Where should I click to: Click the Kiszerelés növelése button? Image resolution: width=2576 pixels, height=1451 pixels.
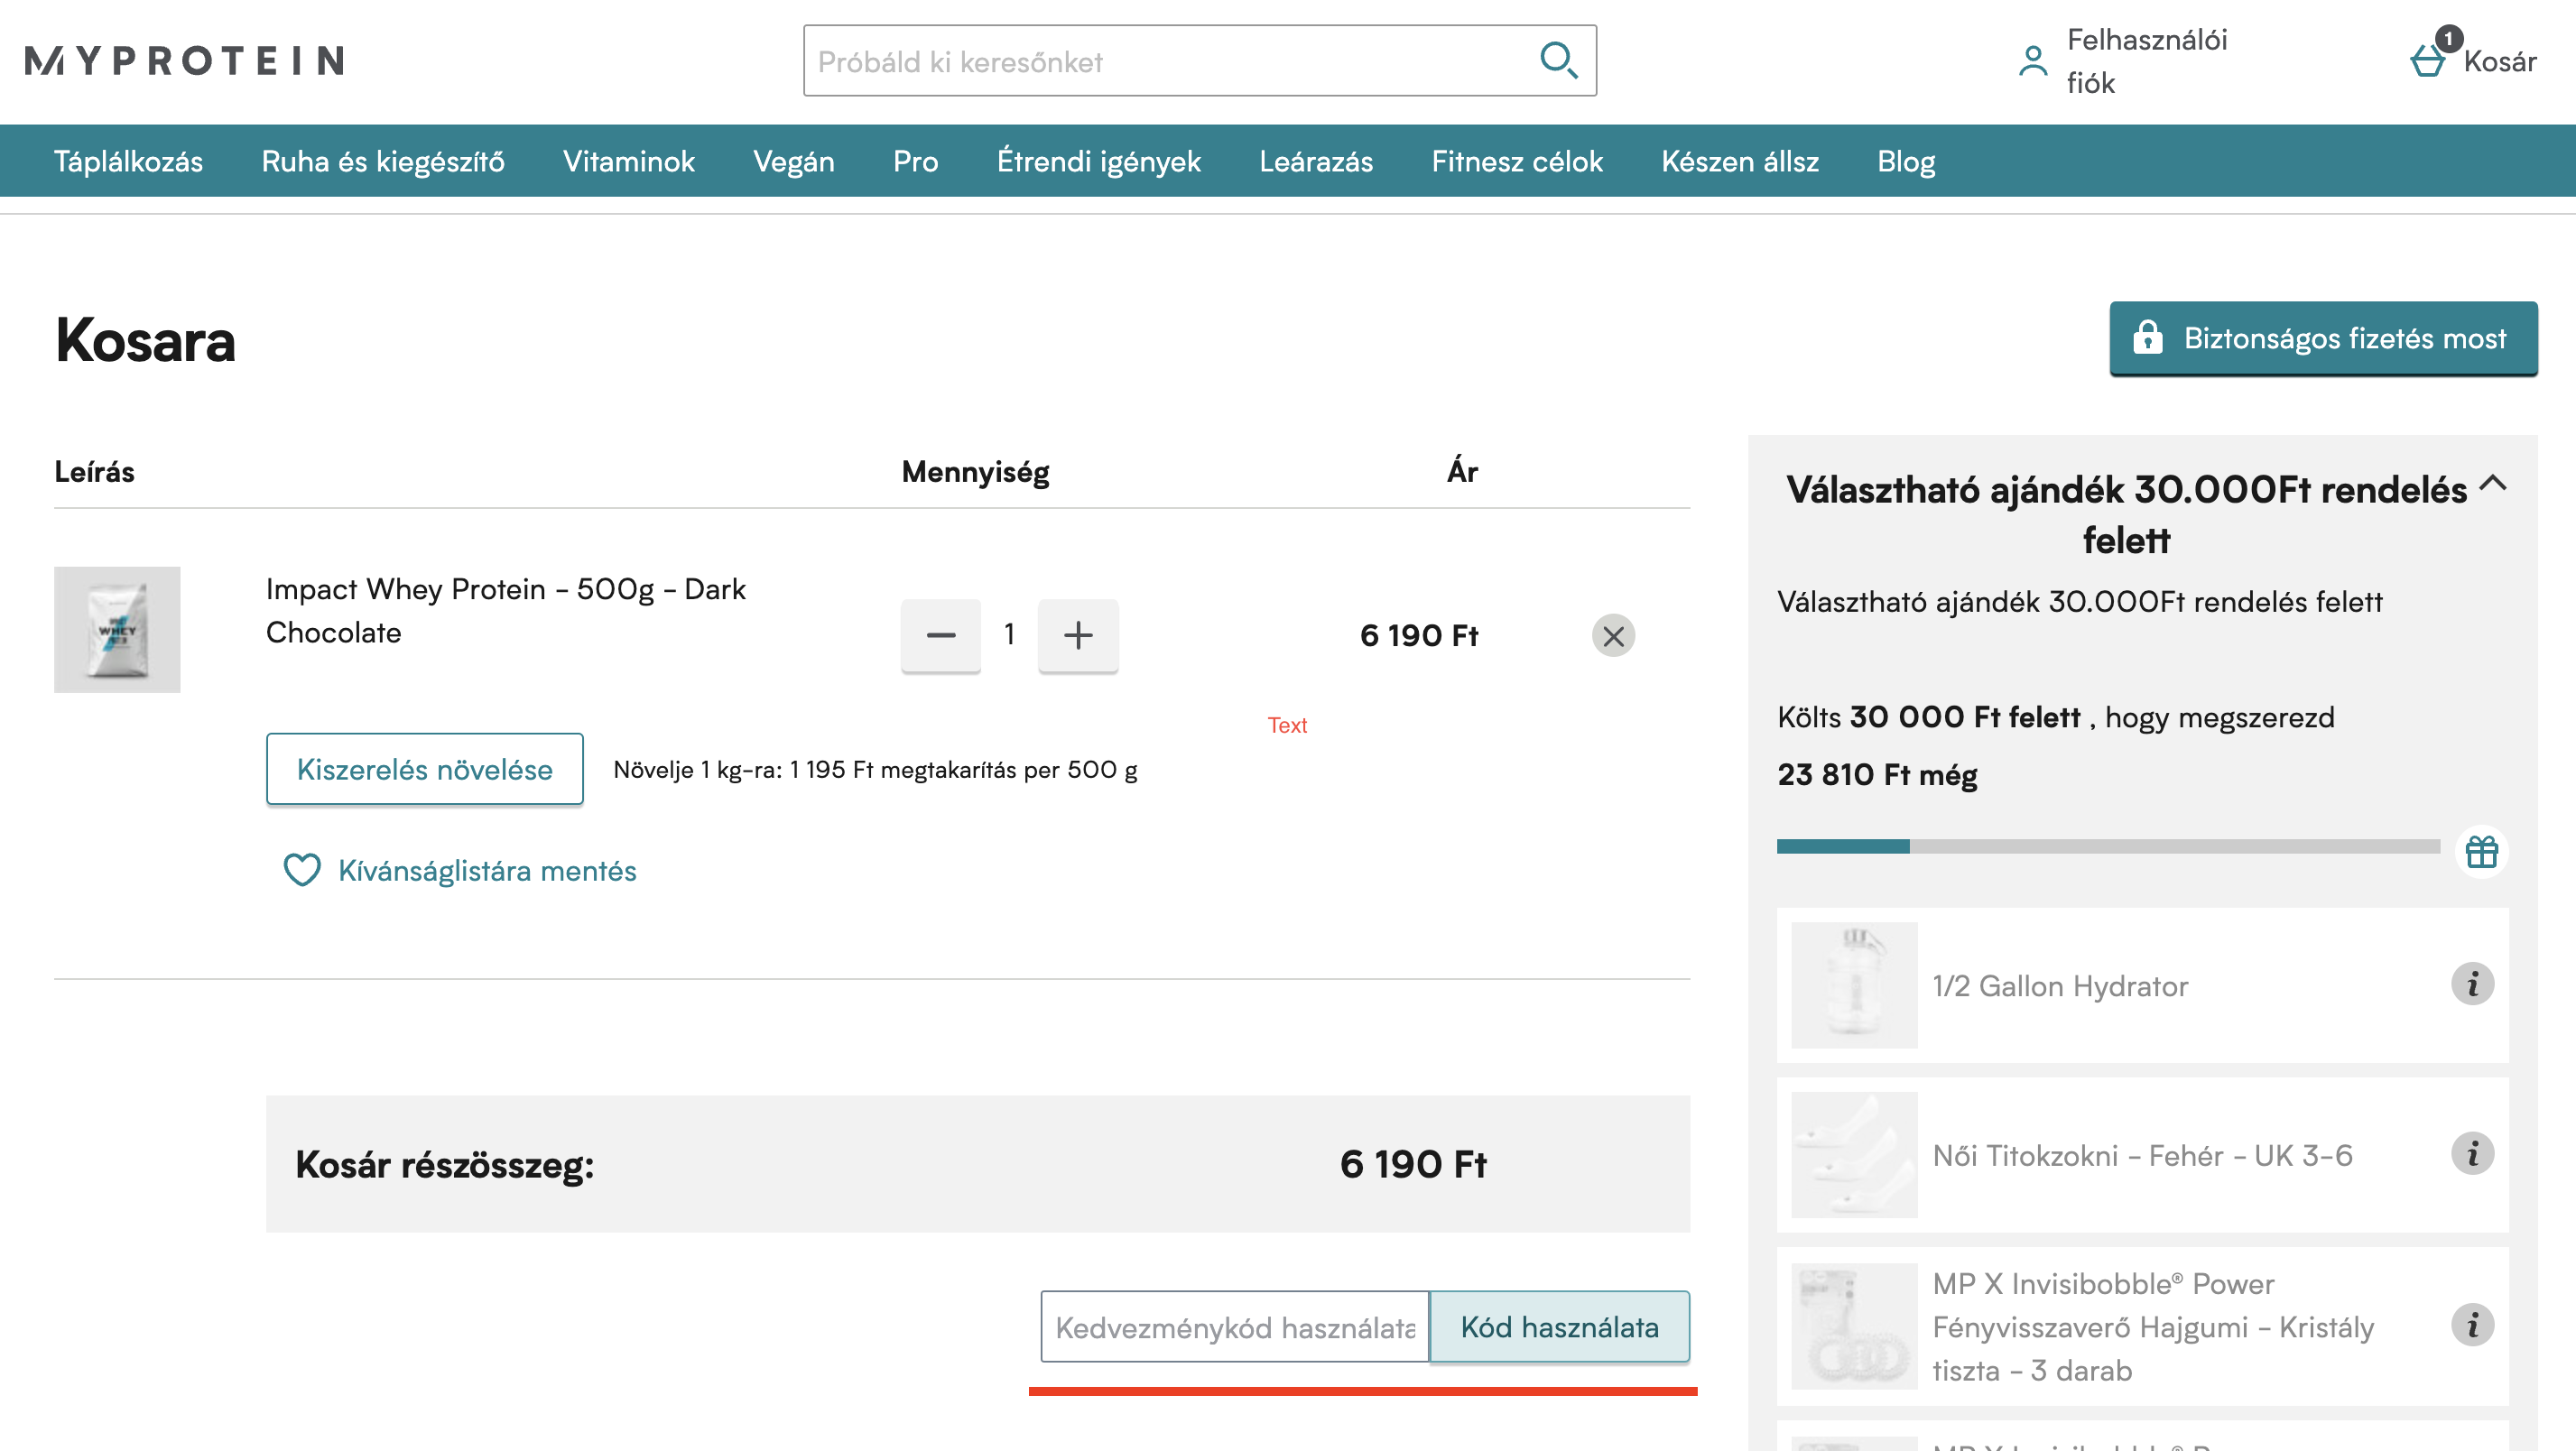click(x=424, y=769)
